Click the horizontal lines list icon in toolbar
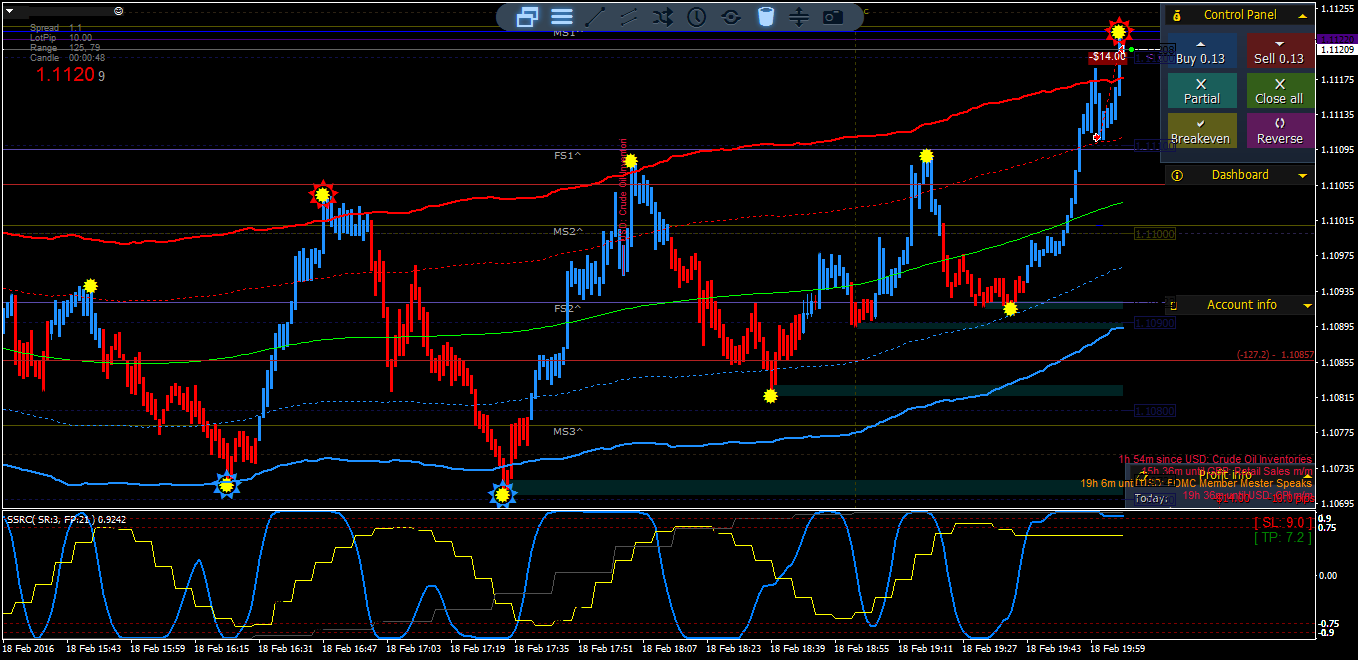1358x660 pixels. point(562,16)
